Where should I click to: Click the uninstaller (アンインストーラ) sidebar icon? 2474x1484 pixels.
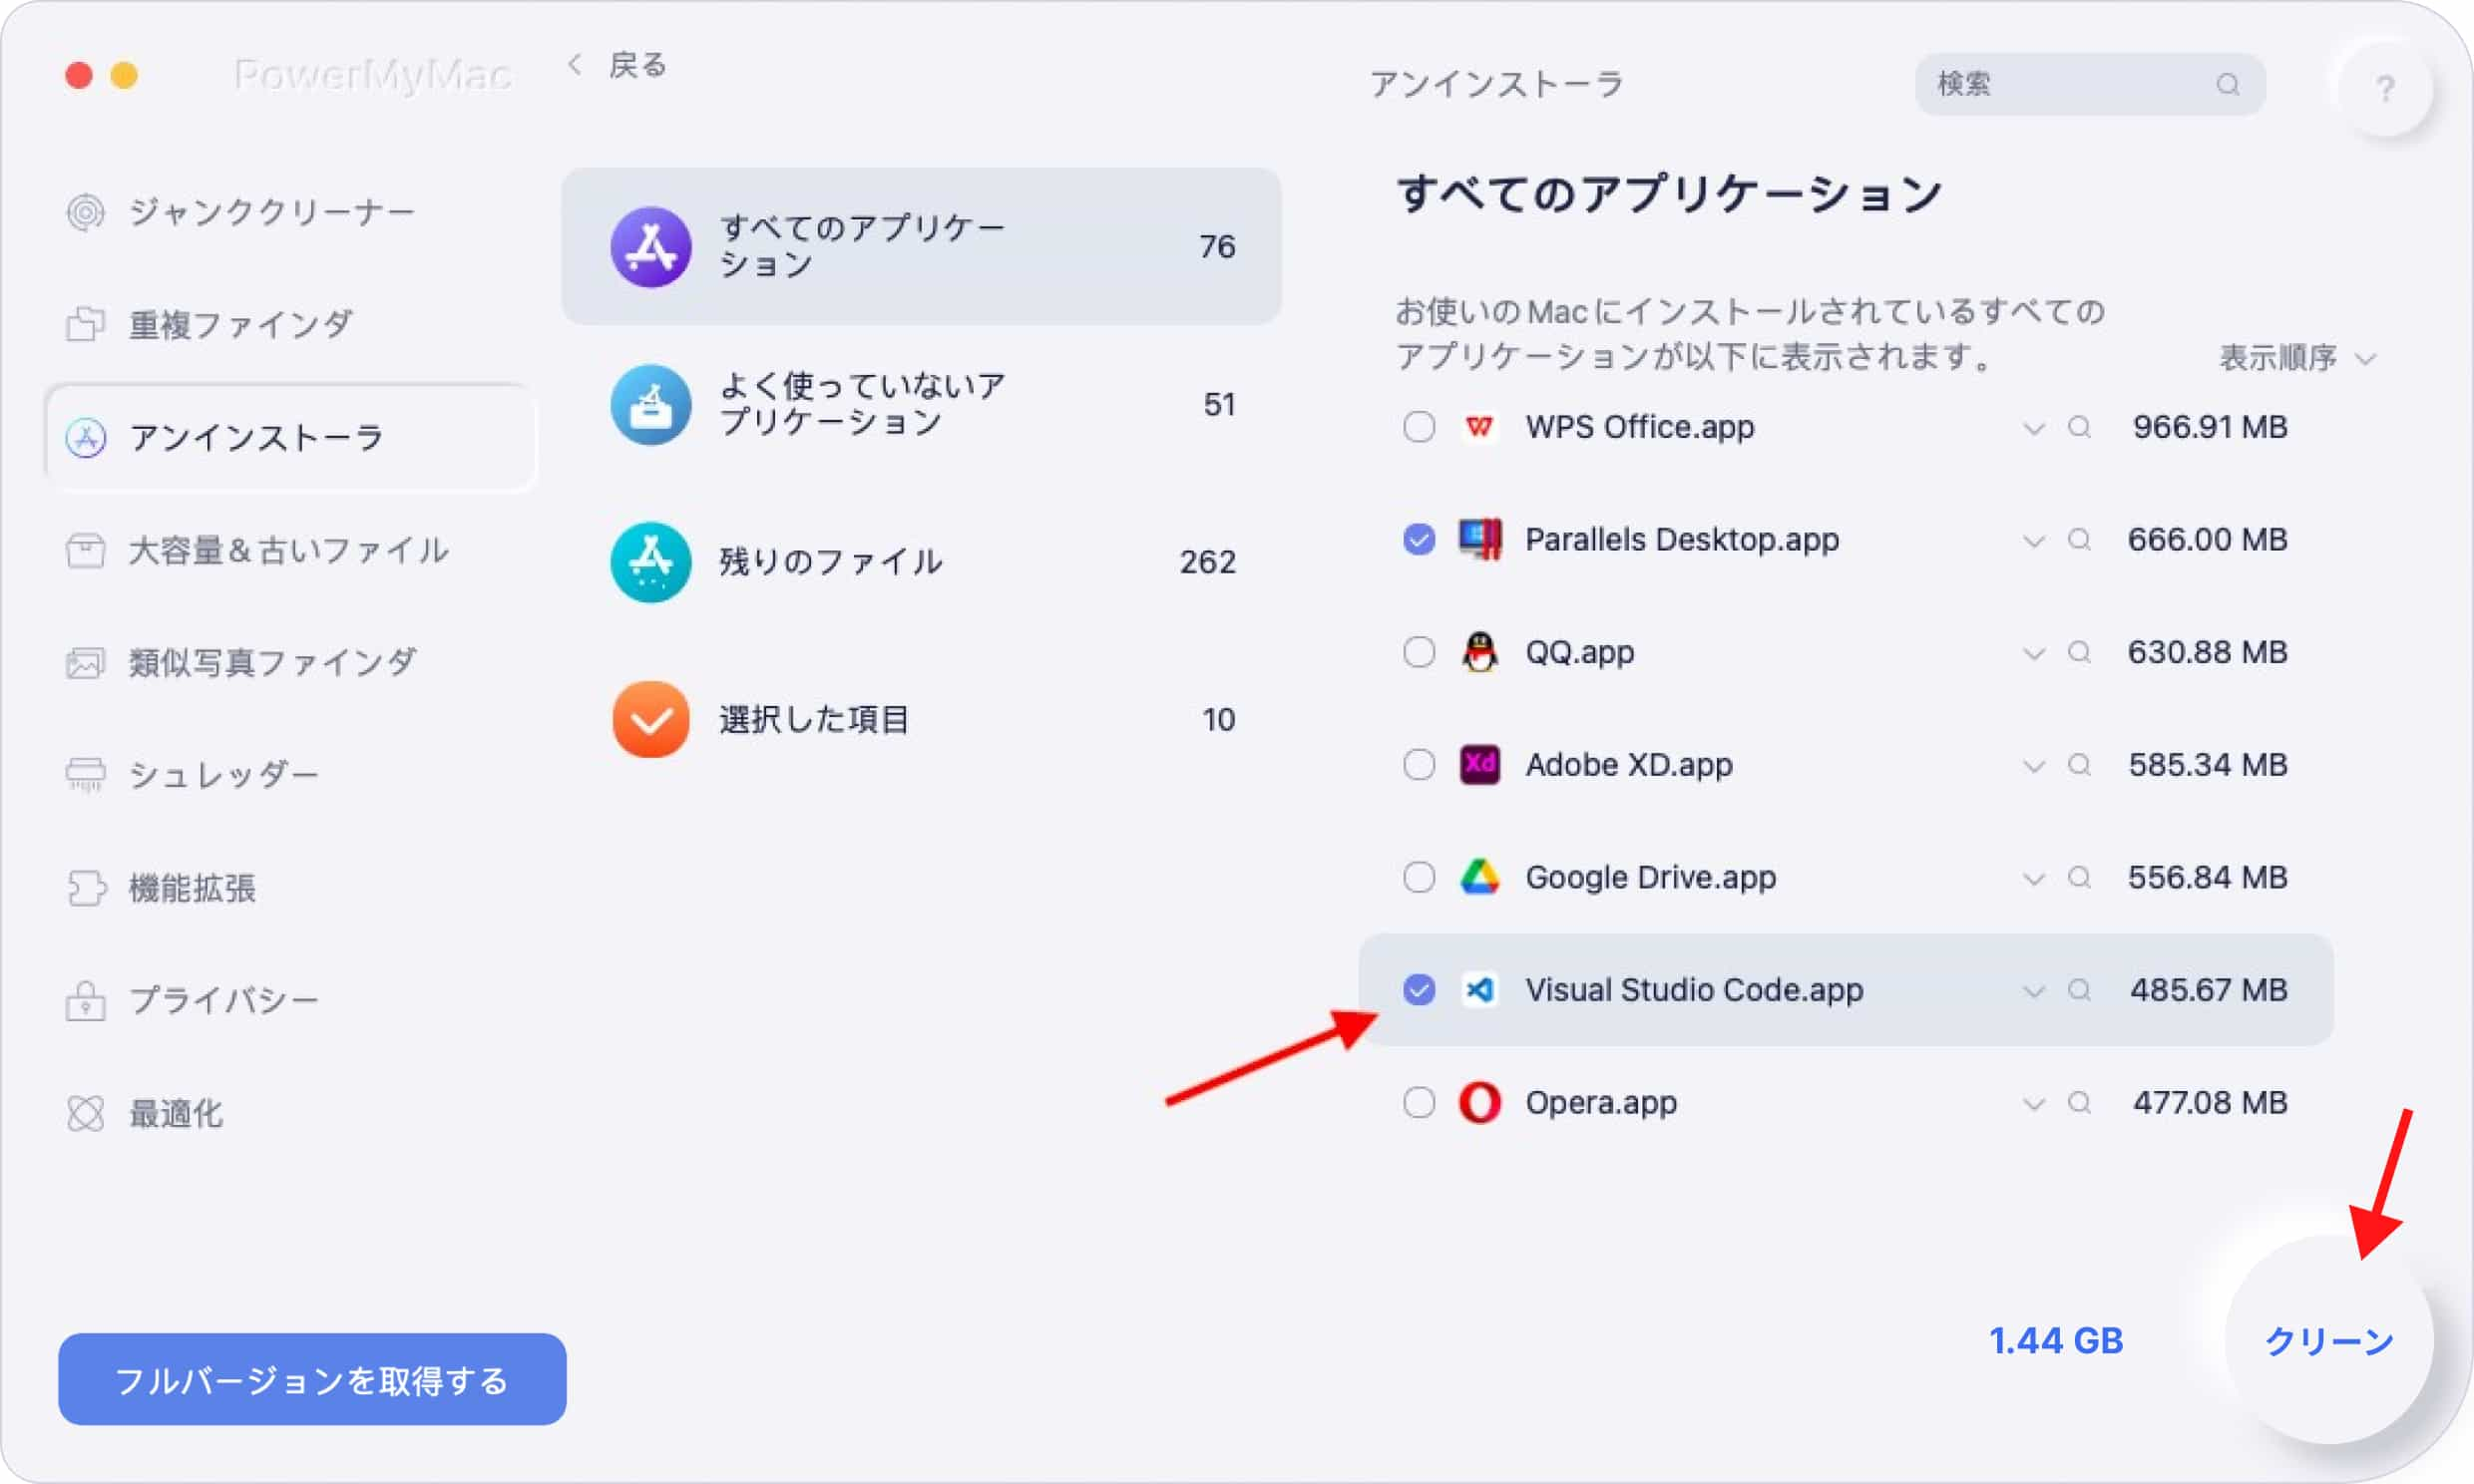point(86,438)
